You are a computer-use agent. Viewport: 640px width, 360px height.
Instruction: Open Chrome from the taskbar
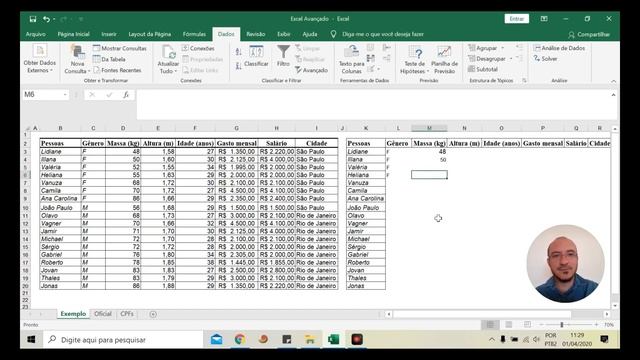point(240,340)
